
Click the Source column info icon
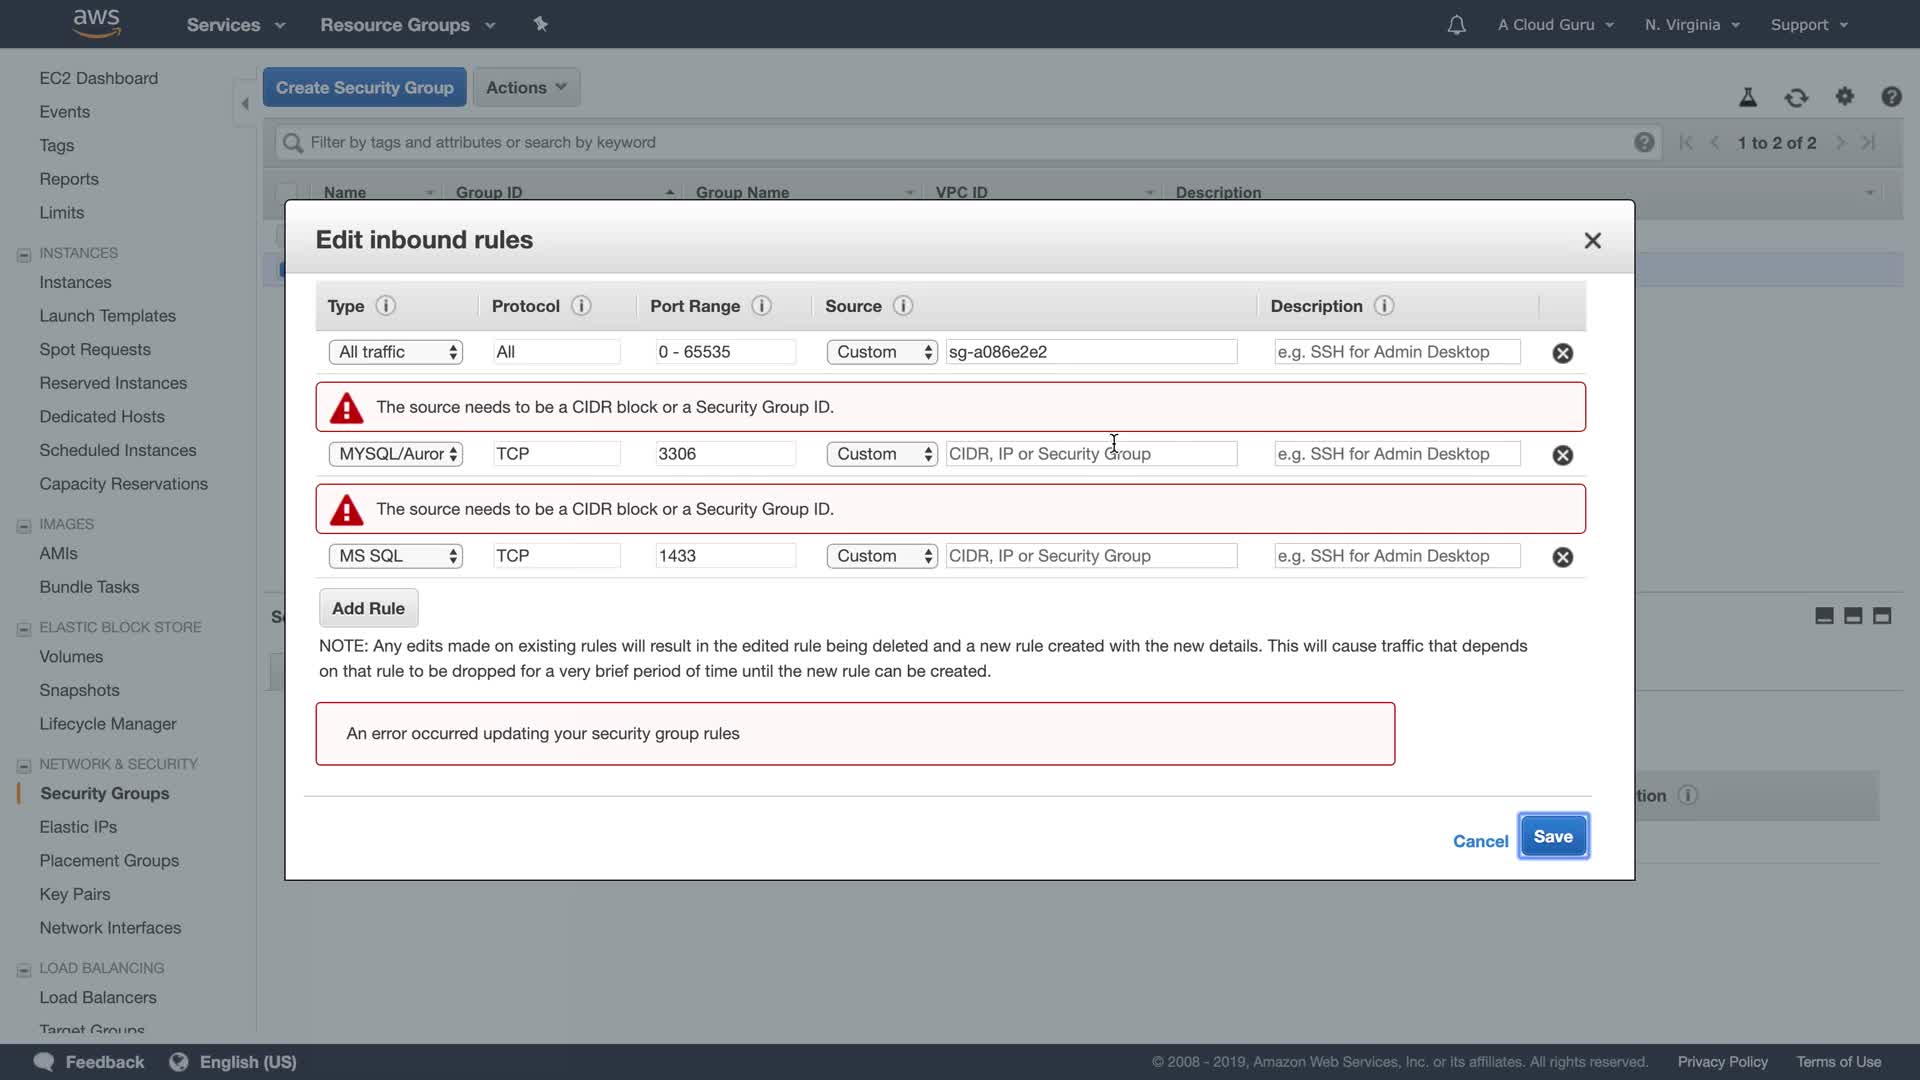902,306
